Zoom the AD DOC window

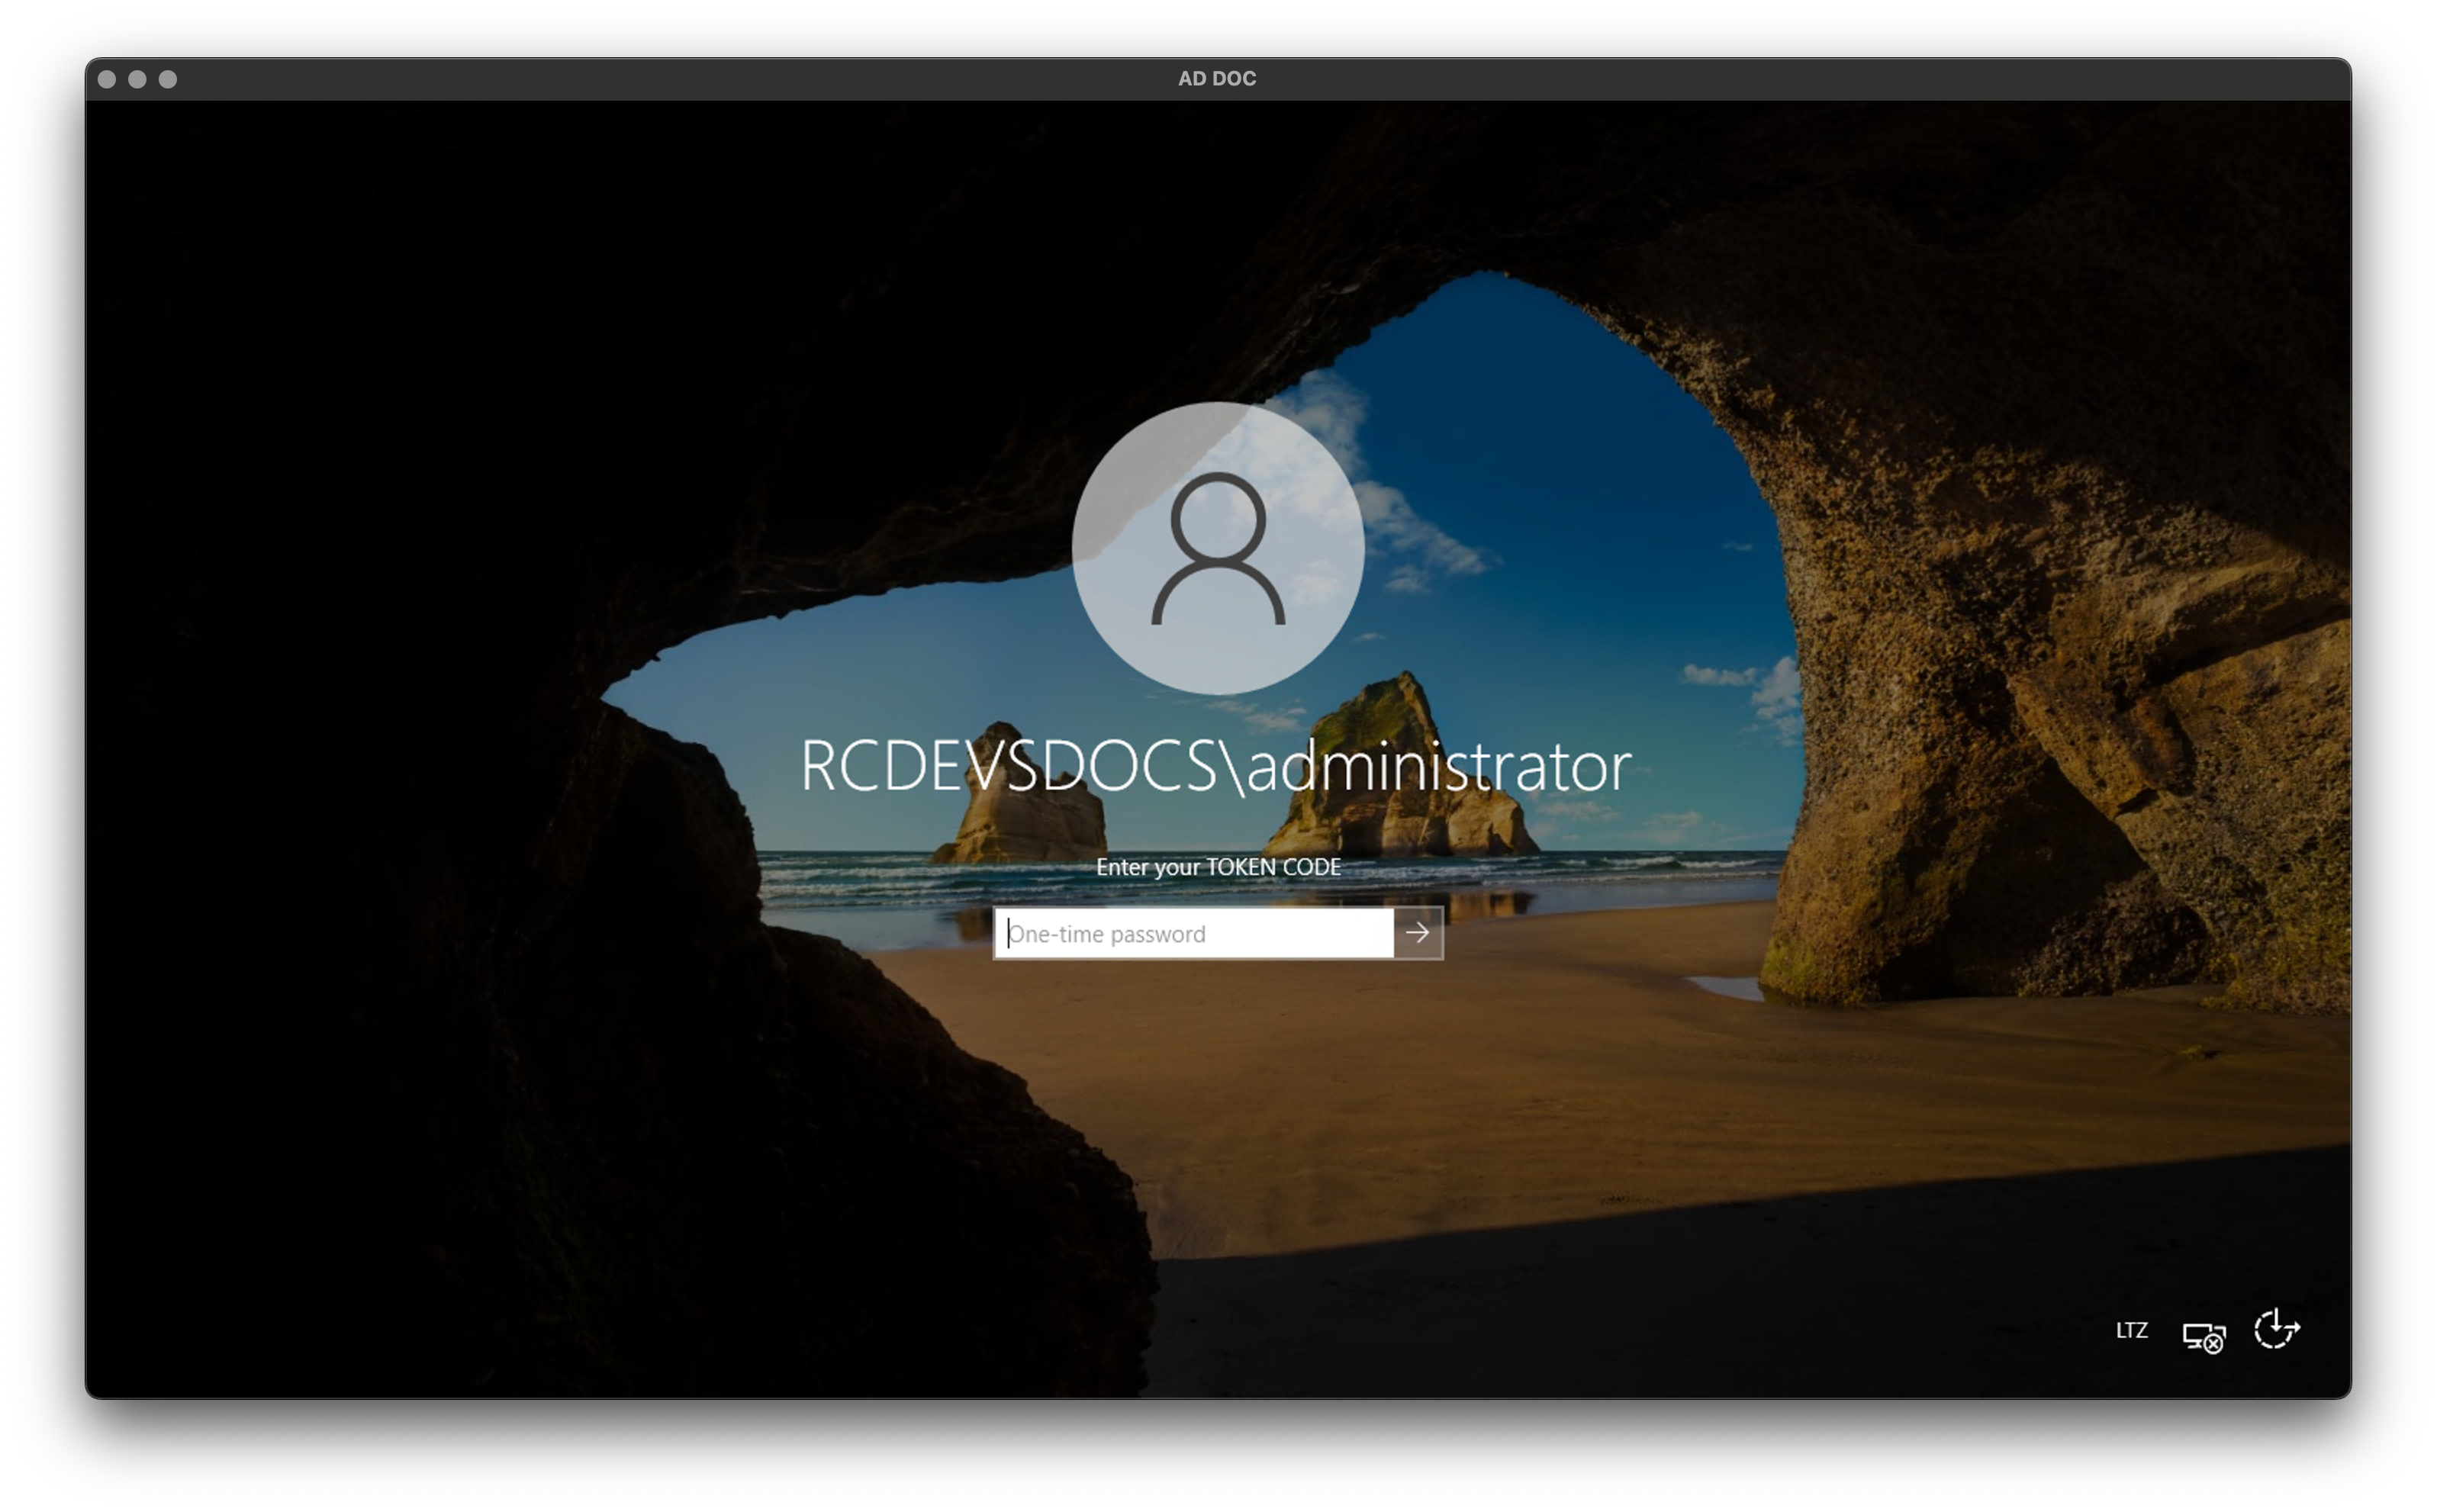pos(168,79)
